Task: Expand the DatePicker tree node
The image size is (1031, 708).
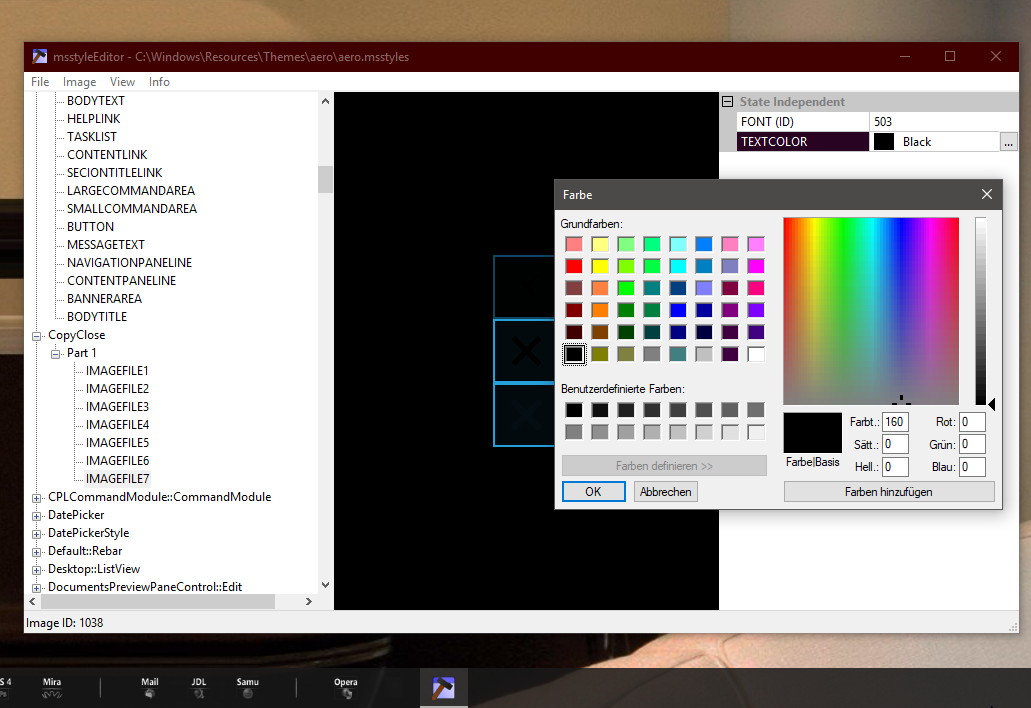Action: tap(37, 516)
